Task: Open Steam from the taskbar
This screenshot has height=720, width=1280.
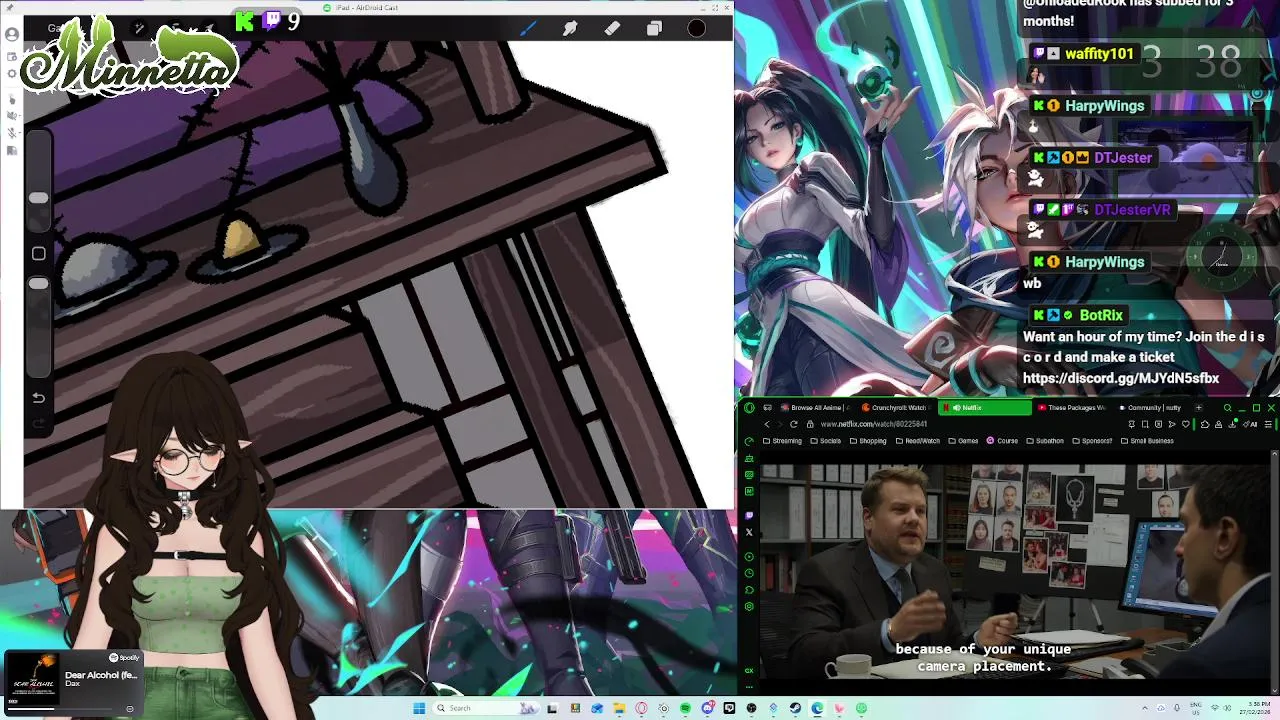Action: point(795,708)
